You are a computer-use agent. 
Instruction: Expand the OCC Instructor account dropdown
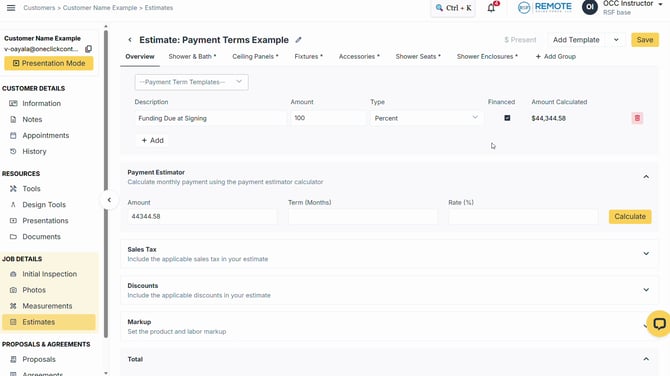point(660,4)
